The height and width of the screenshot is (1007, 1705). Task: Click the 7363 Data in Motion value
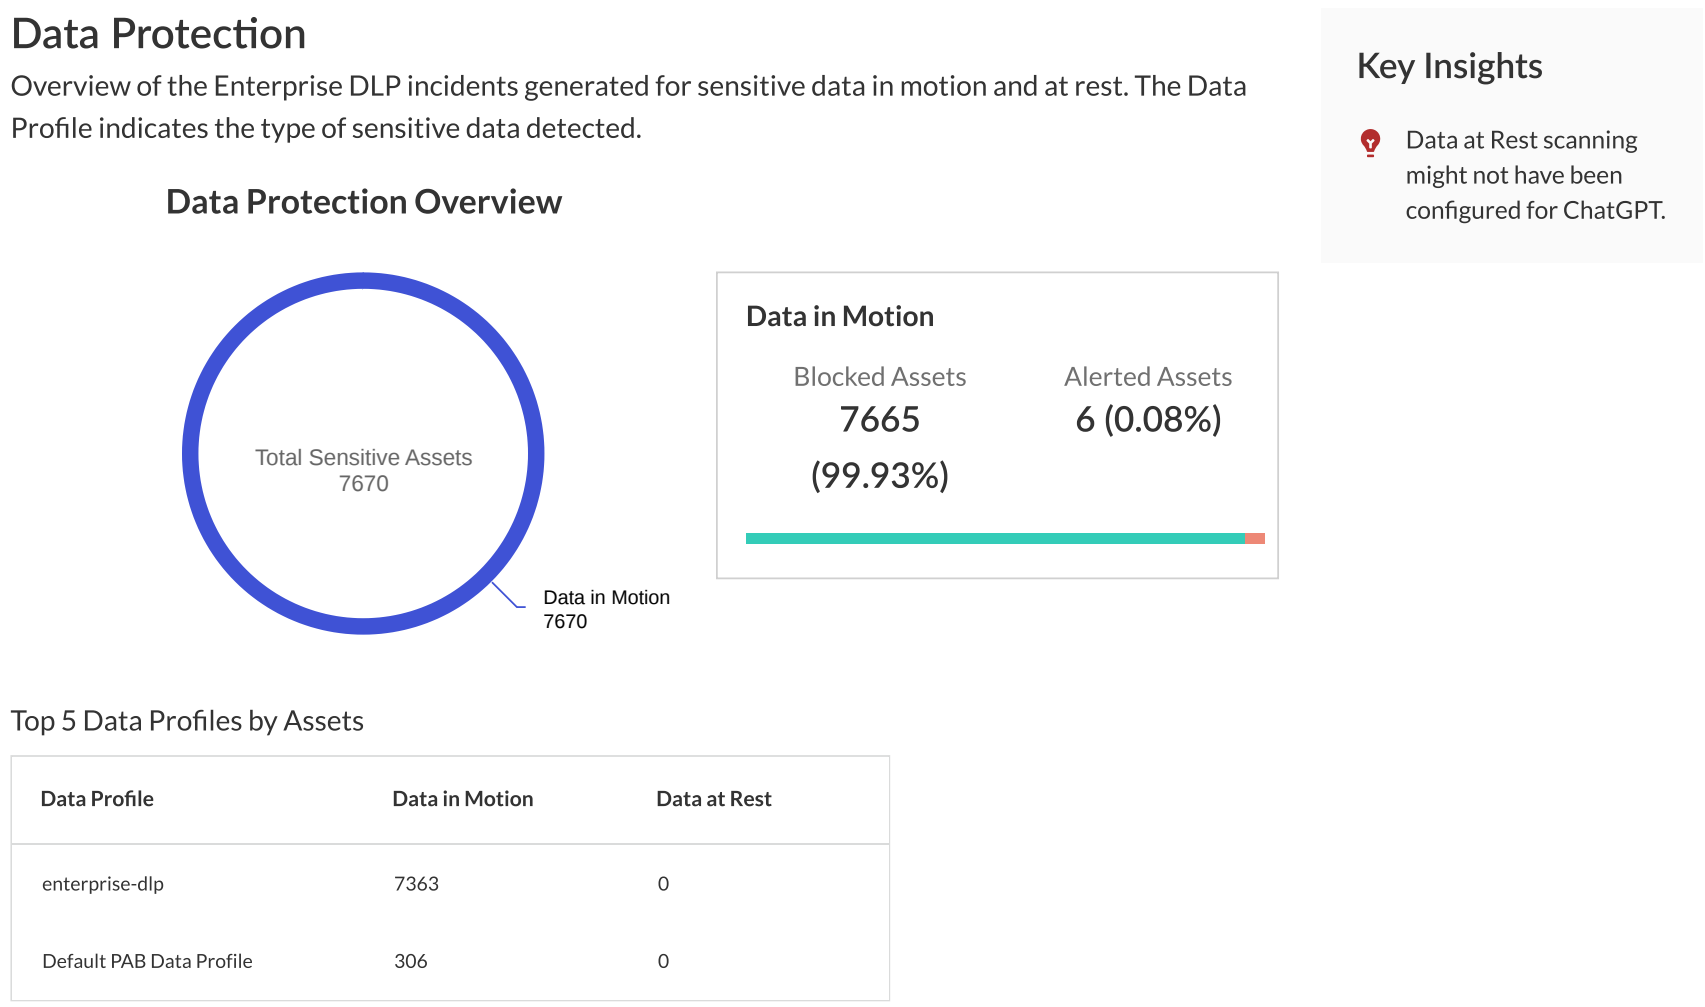pos(416,884)
